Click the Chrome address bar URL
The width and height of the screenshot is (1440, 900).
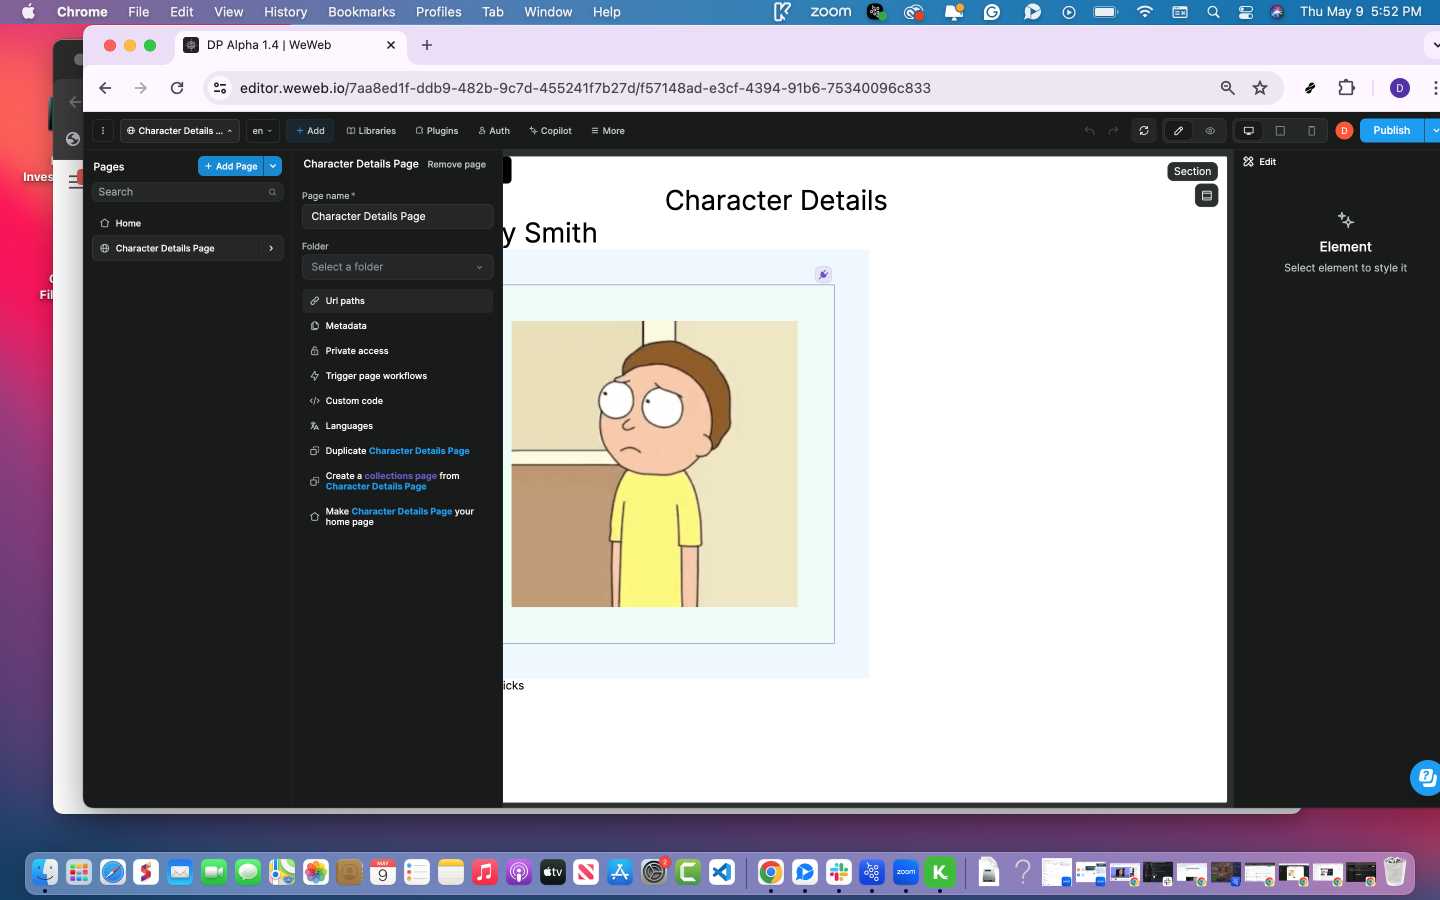click(x=585, y=88)
